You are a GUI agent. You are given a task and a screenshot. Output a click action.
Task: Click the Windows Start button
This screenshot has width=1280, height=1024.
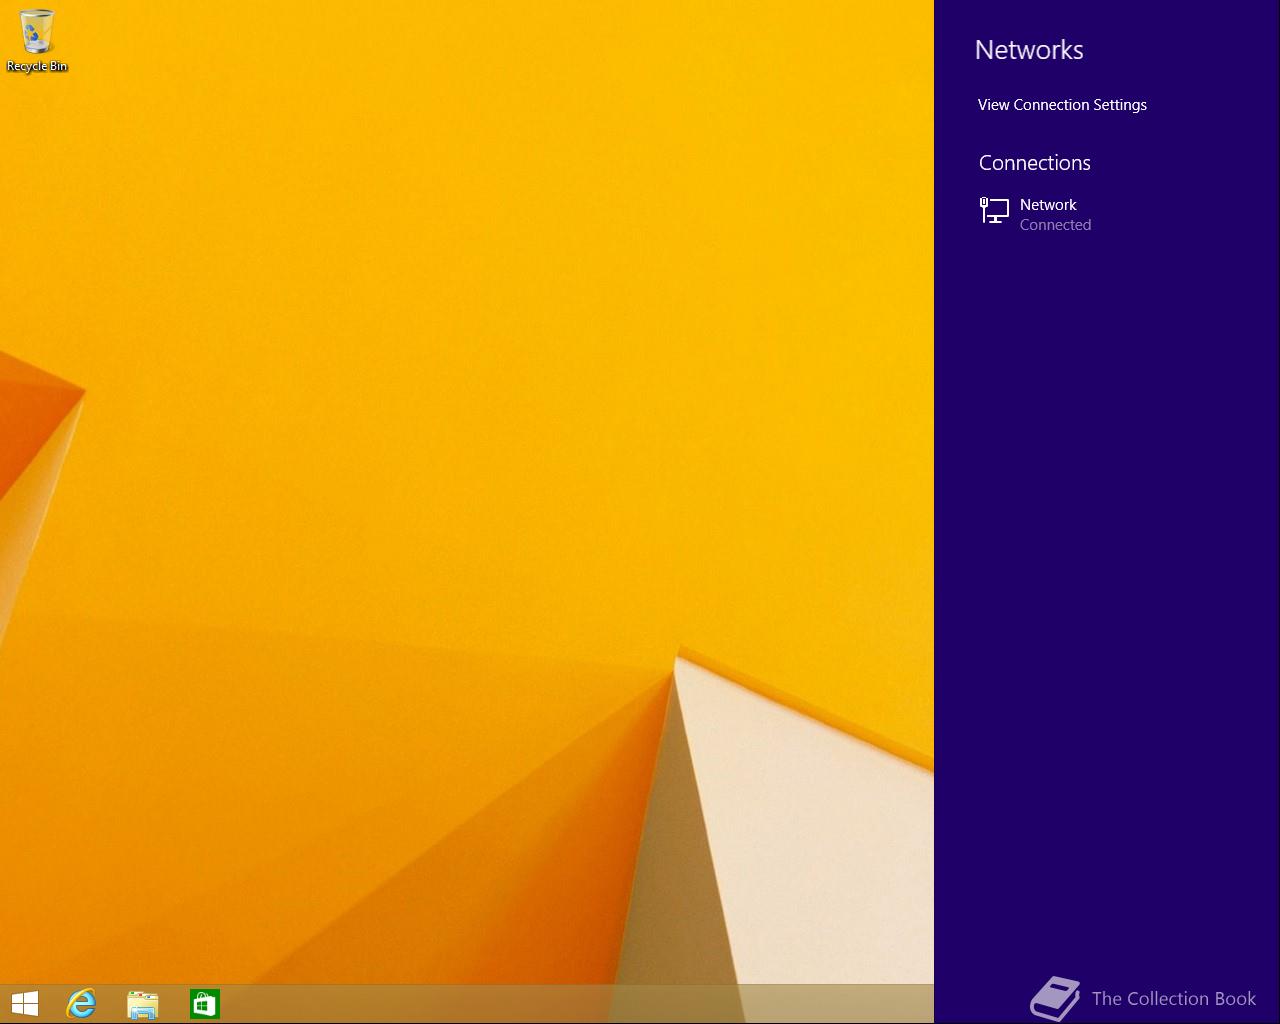(24, 1004)
